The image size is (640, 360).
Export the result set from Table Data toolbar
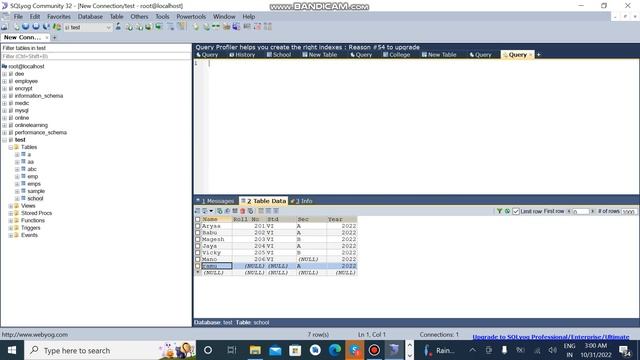tap(198, 211)
